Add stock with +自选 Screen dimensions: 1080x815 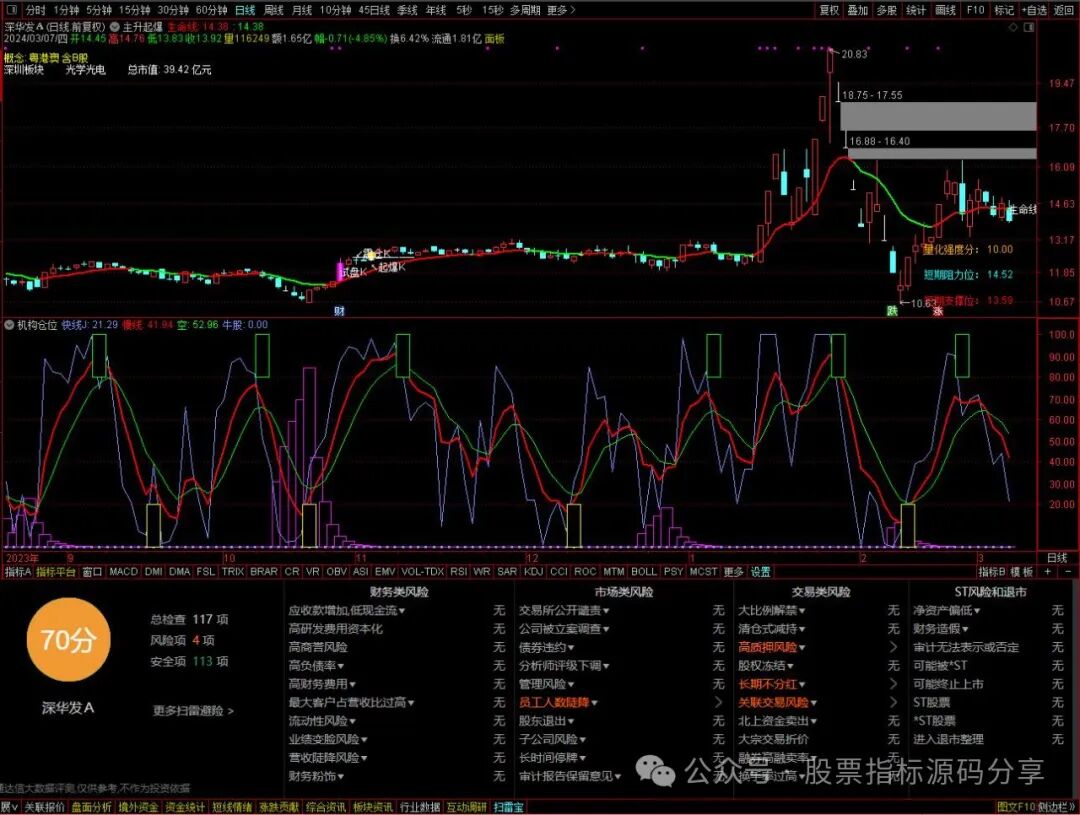(1034, 10)
